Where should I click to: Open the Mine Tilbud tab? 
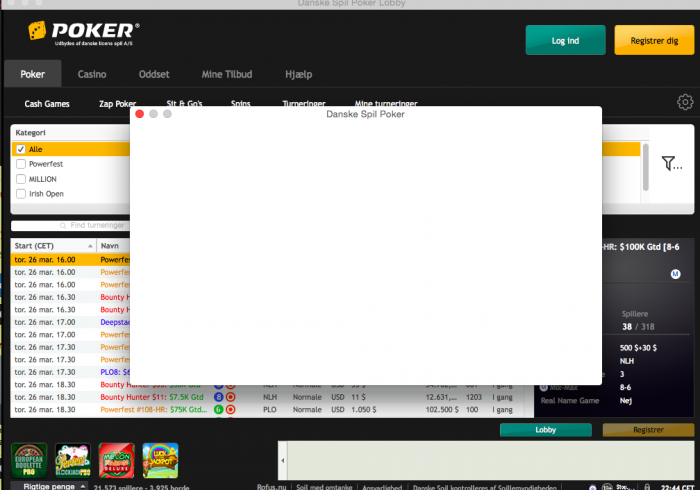tap(227, 74)
